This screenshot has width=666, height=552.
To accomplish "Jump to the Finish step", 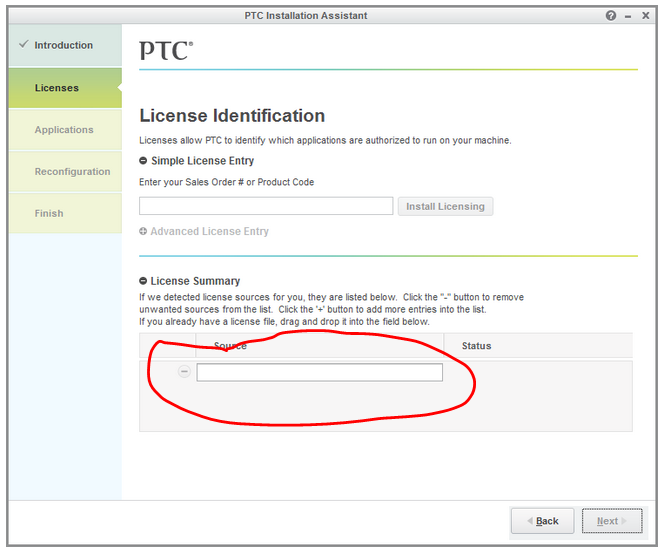I will 65,213.
